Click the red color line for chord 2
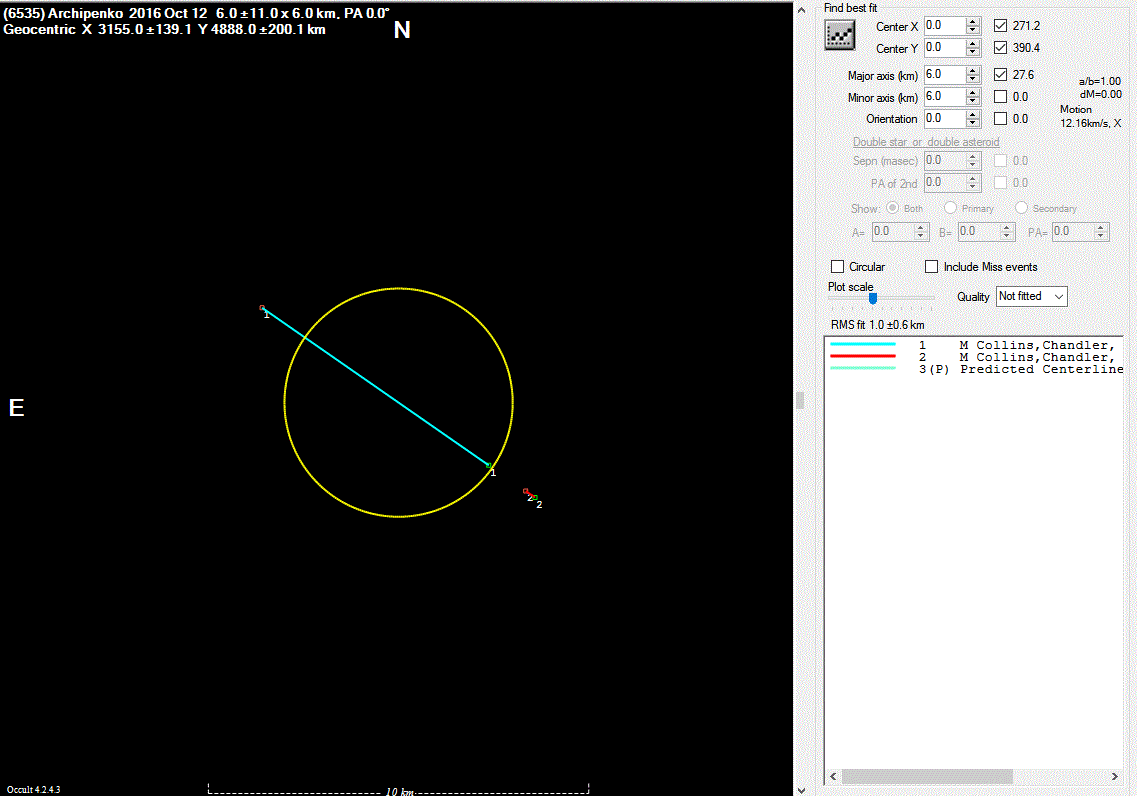This screenshot has width=1137, height=796. click(x=863, y=356)
